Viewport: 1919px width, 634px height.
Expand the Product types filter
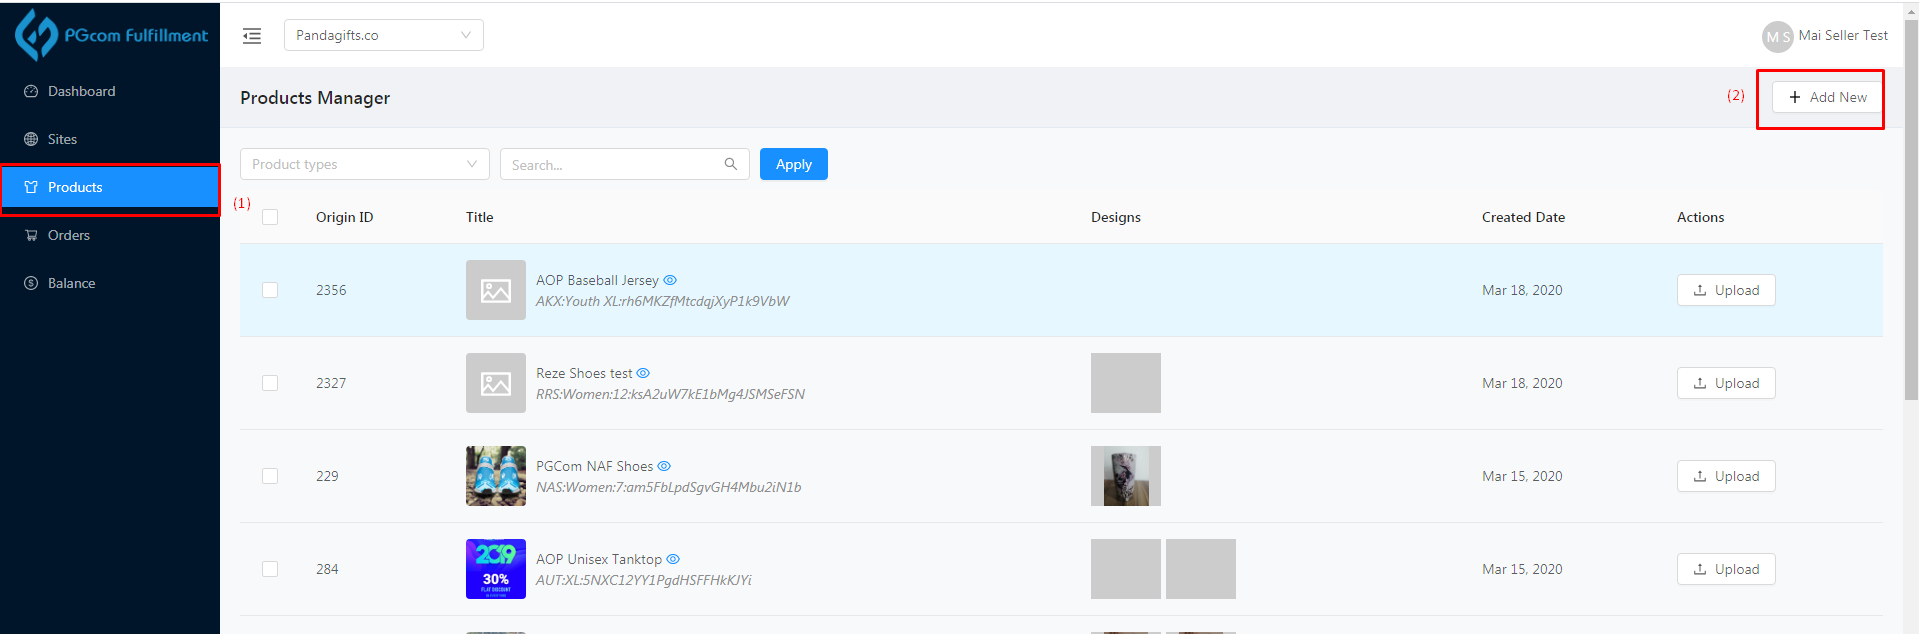tap(364, 164)
